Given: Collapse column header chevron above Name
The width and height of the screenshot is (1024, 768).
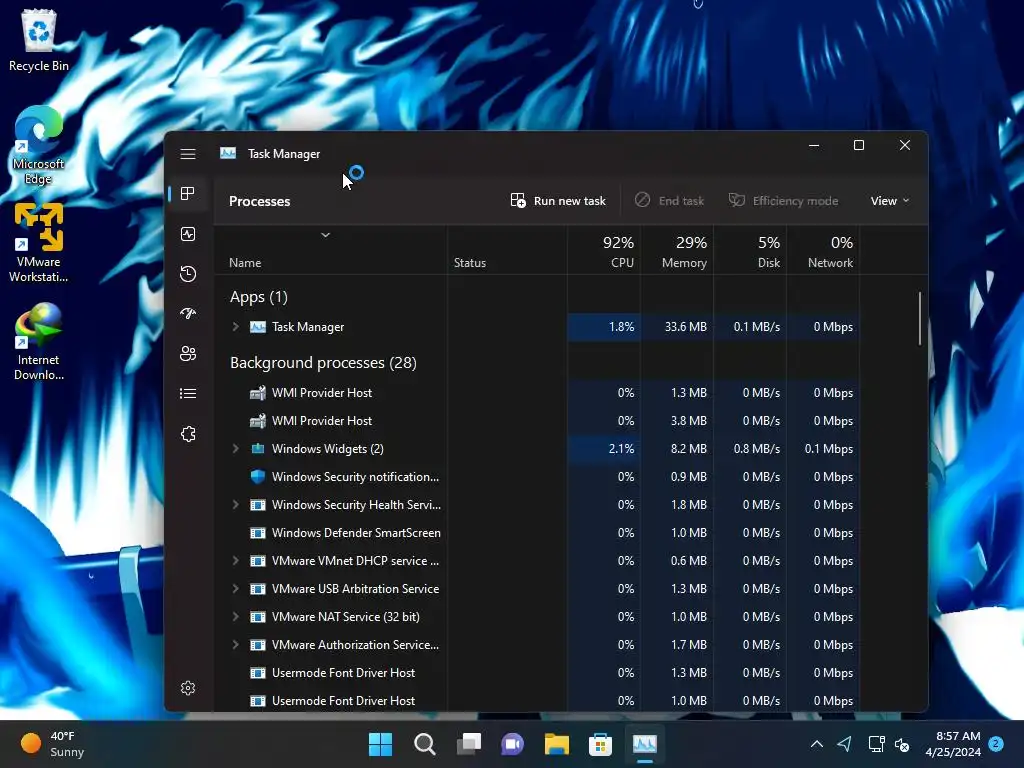Looking at the screenshot, I should (x=325, y=235).
